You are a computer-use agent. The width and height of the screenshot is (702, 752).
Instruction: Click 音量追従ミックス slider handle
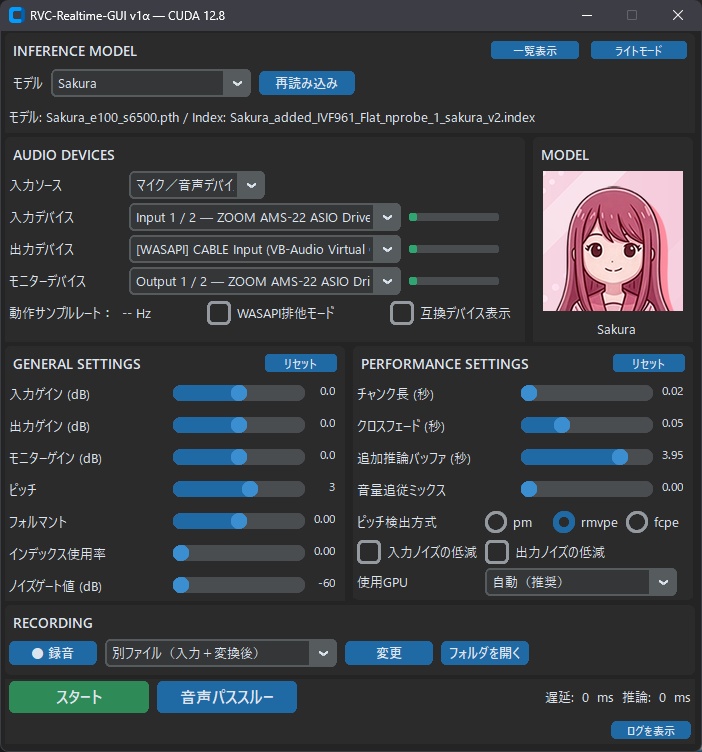529,489
